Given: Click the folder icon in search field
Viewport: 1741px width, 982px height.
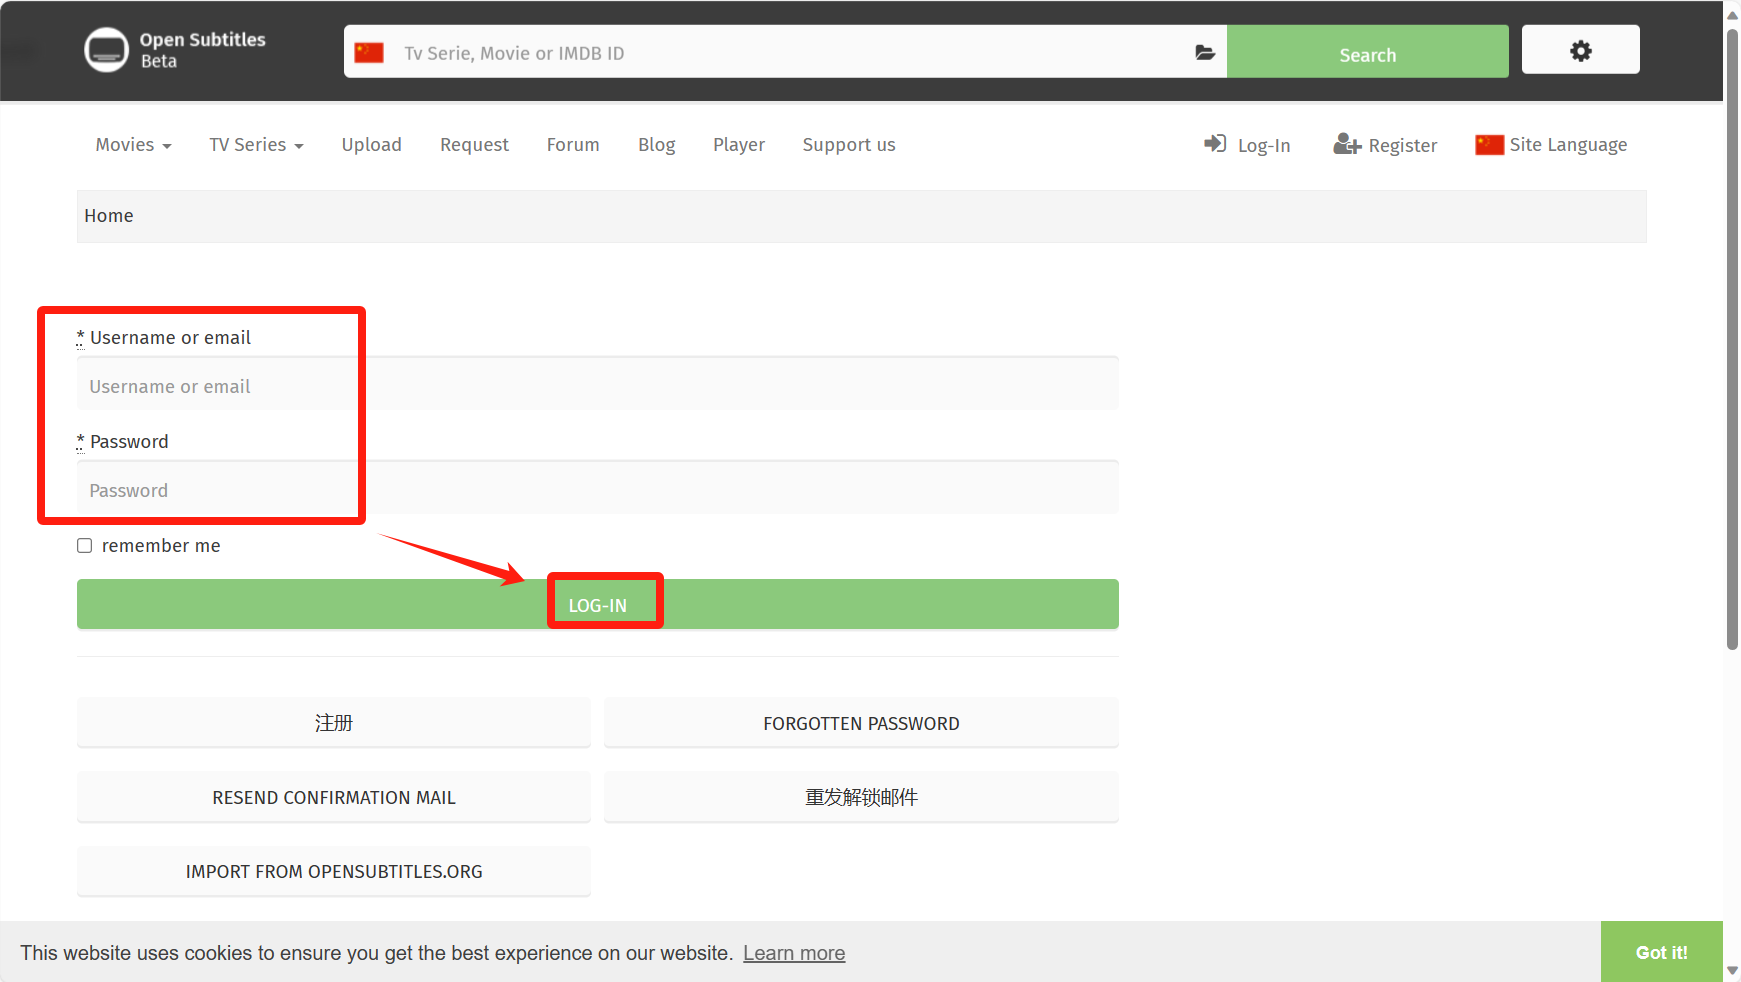Looking at the screenshot, I should (x=1204, y=52).
